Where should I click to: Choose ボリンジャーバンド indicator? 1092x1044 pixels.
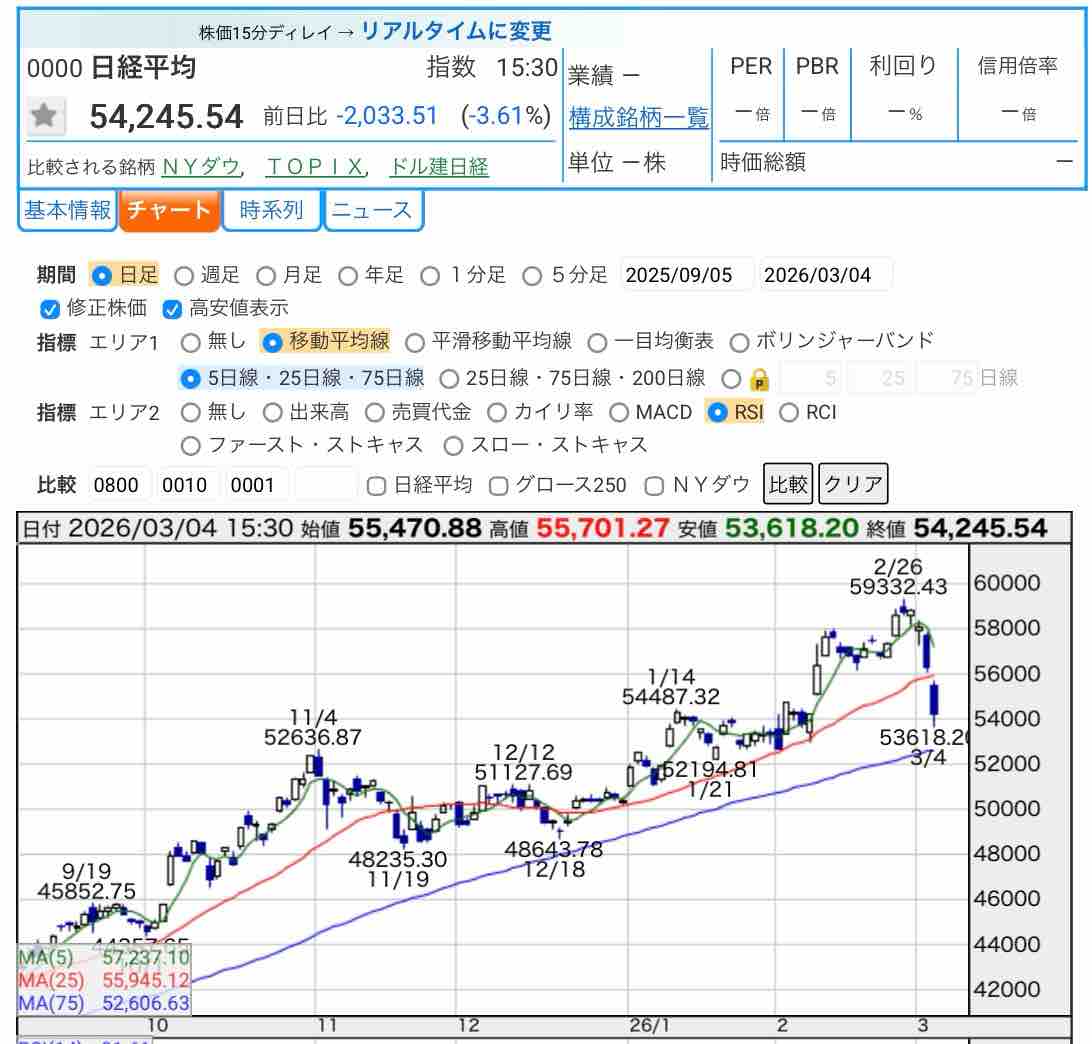pyautogui.click(x=739, y=343)
